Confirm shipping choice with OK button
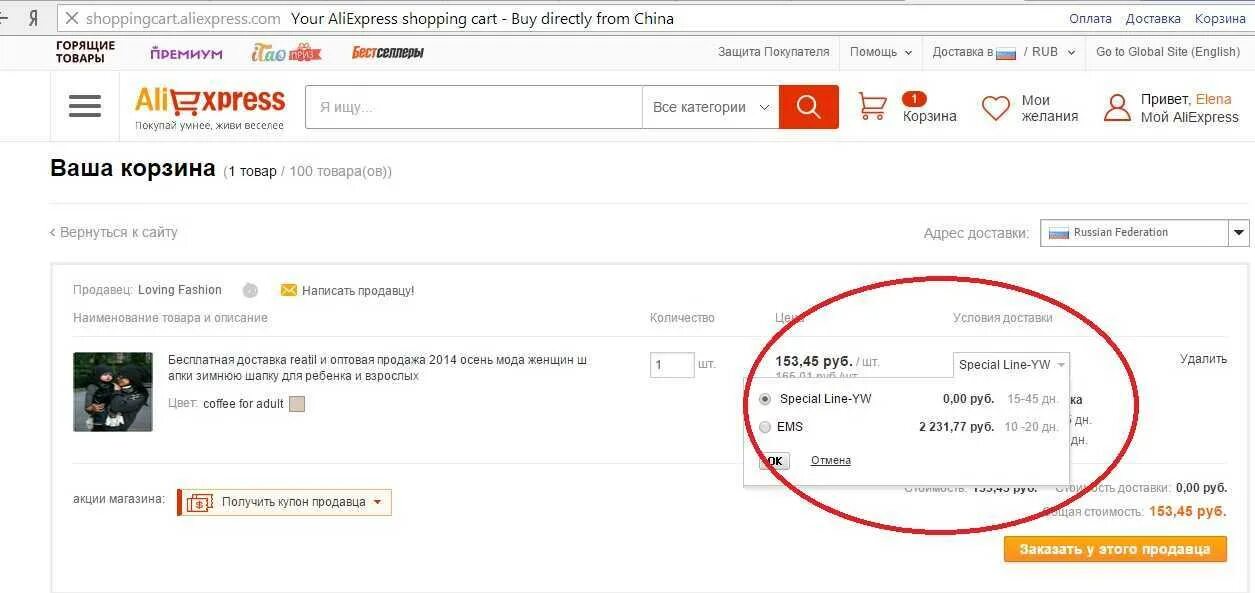Viewport: 1255px width, 593px height. point(774,461)
